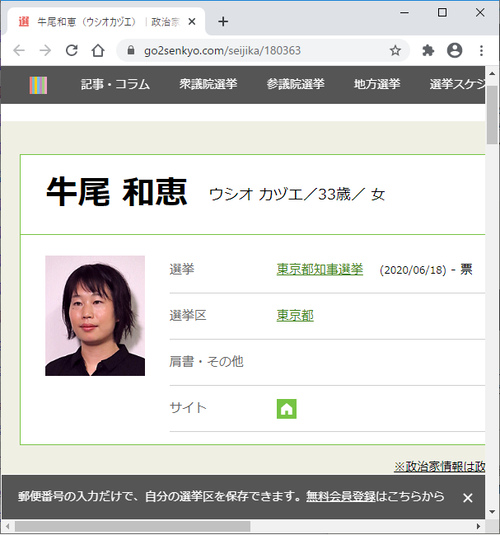This screenshot has width=500, height=535.
Task: Click the horizontal scrollbar left arrow
Action: tap(8, 526)
